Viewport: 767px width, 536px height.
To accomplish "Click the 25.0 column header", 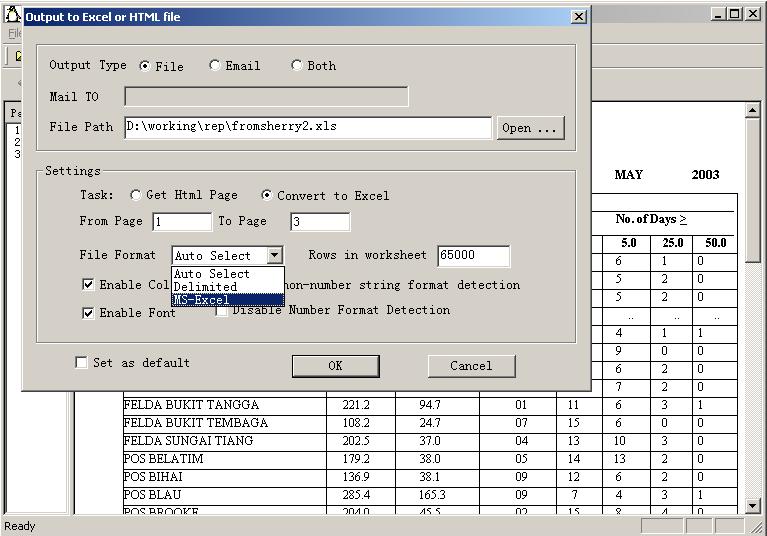I will tap(673, 243).
